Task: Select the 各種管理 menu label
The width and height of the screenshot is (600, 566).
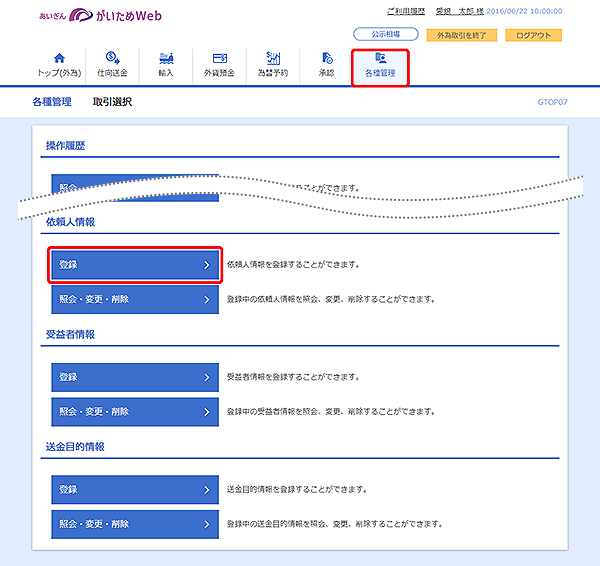Action: tap(380, 73)
